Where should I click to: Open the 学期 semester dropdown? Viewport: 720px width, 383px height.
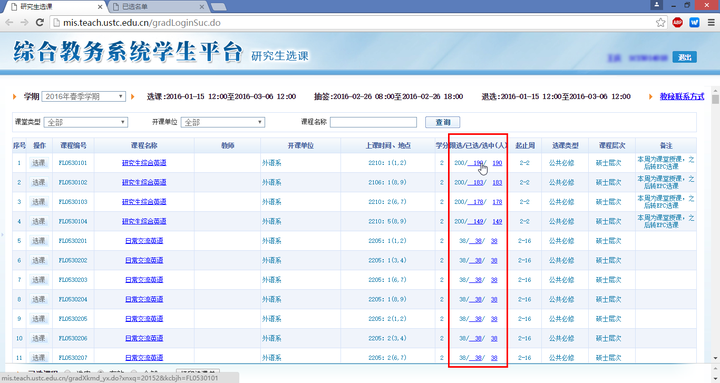(84, 96)
